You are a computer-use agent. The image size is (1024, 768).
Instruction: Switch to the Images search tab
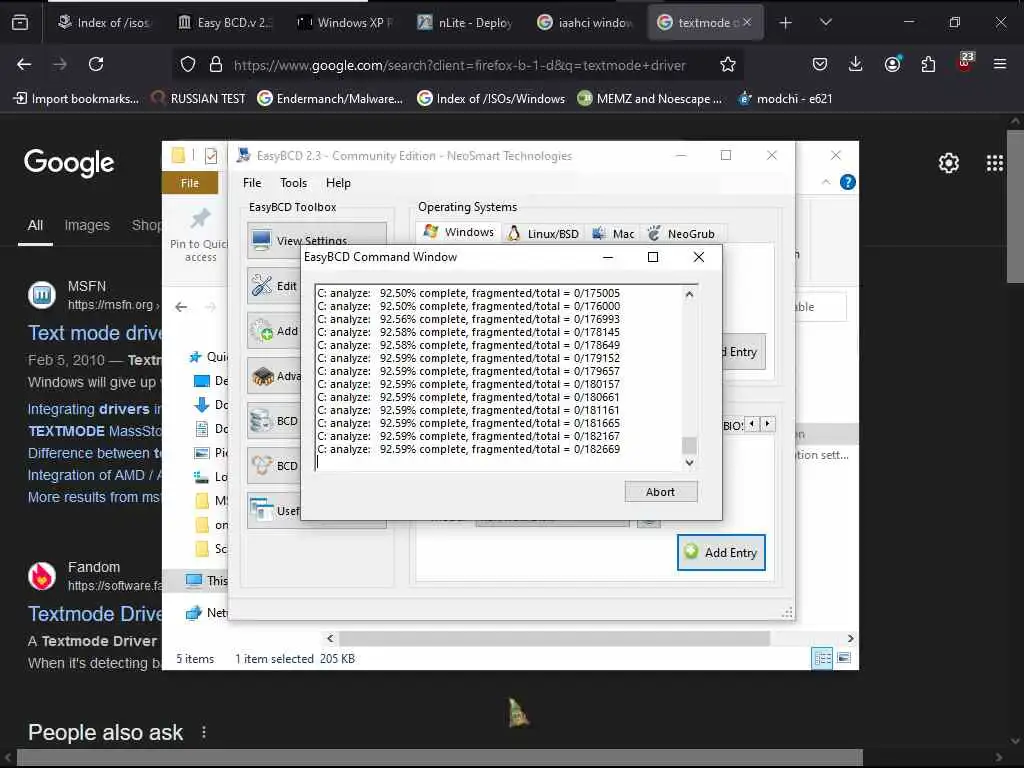click(87, 225)
